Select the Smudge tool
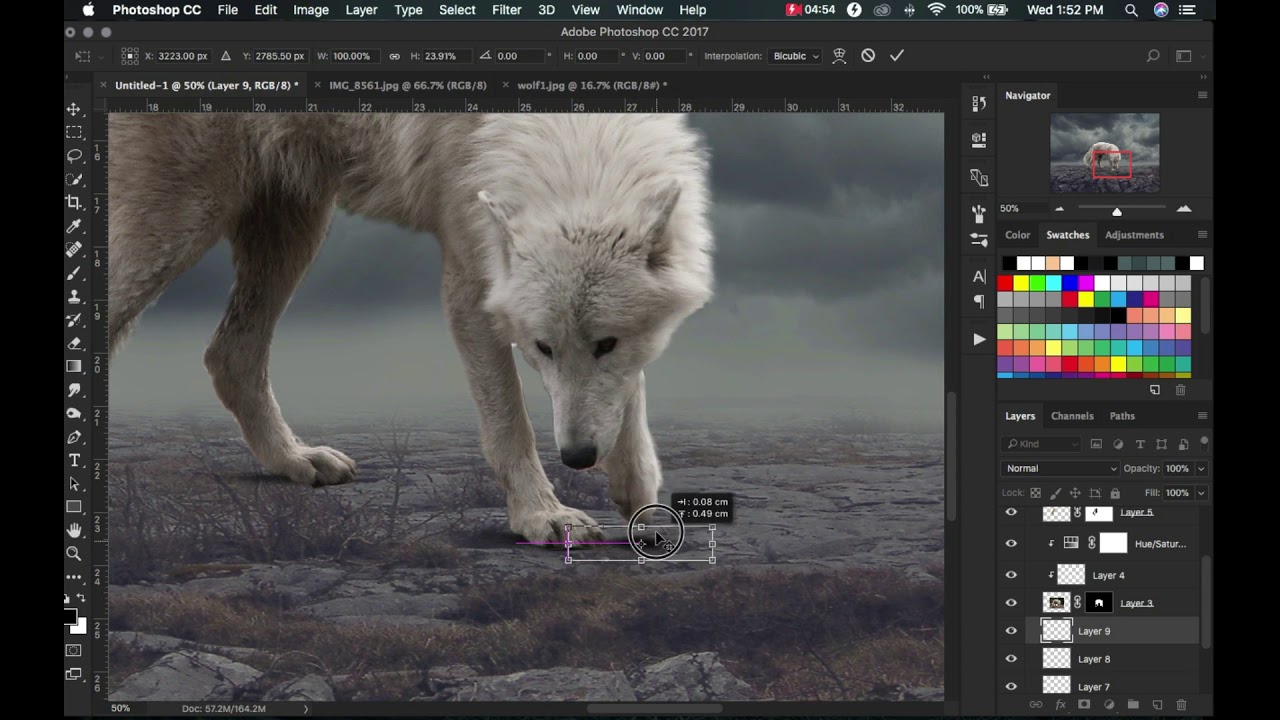1280x720 pixels. (74, 390)
